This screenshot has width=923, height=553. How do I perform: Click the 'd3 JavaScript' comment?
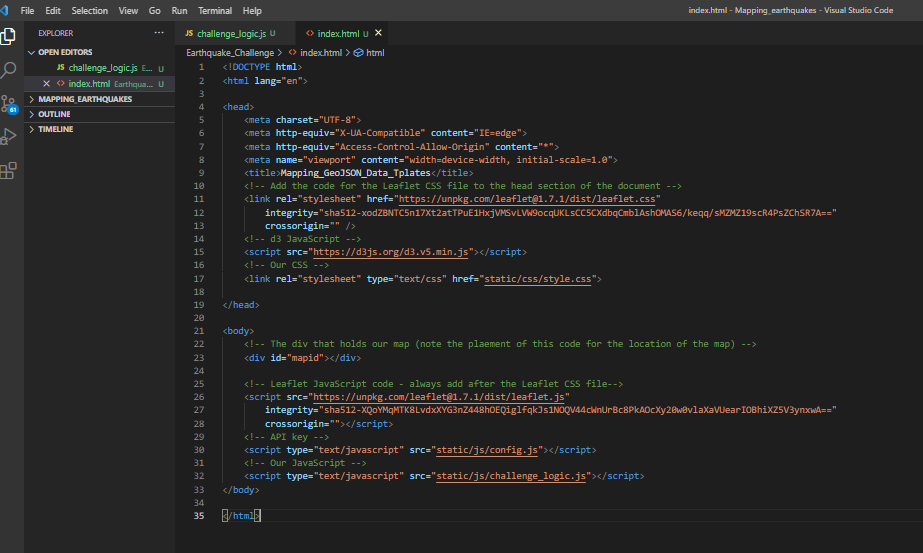pyautogui.click(x=303, y=239)
